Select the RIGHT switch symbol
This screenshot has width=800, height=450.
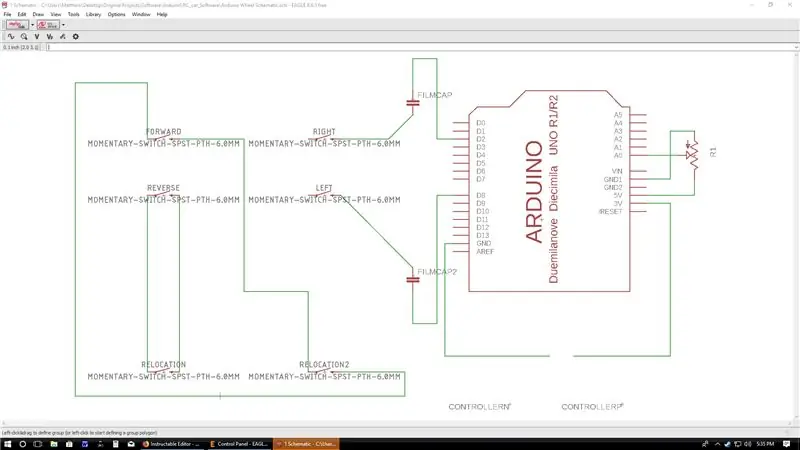point(324,139)
